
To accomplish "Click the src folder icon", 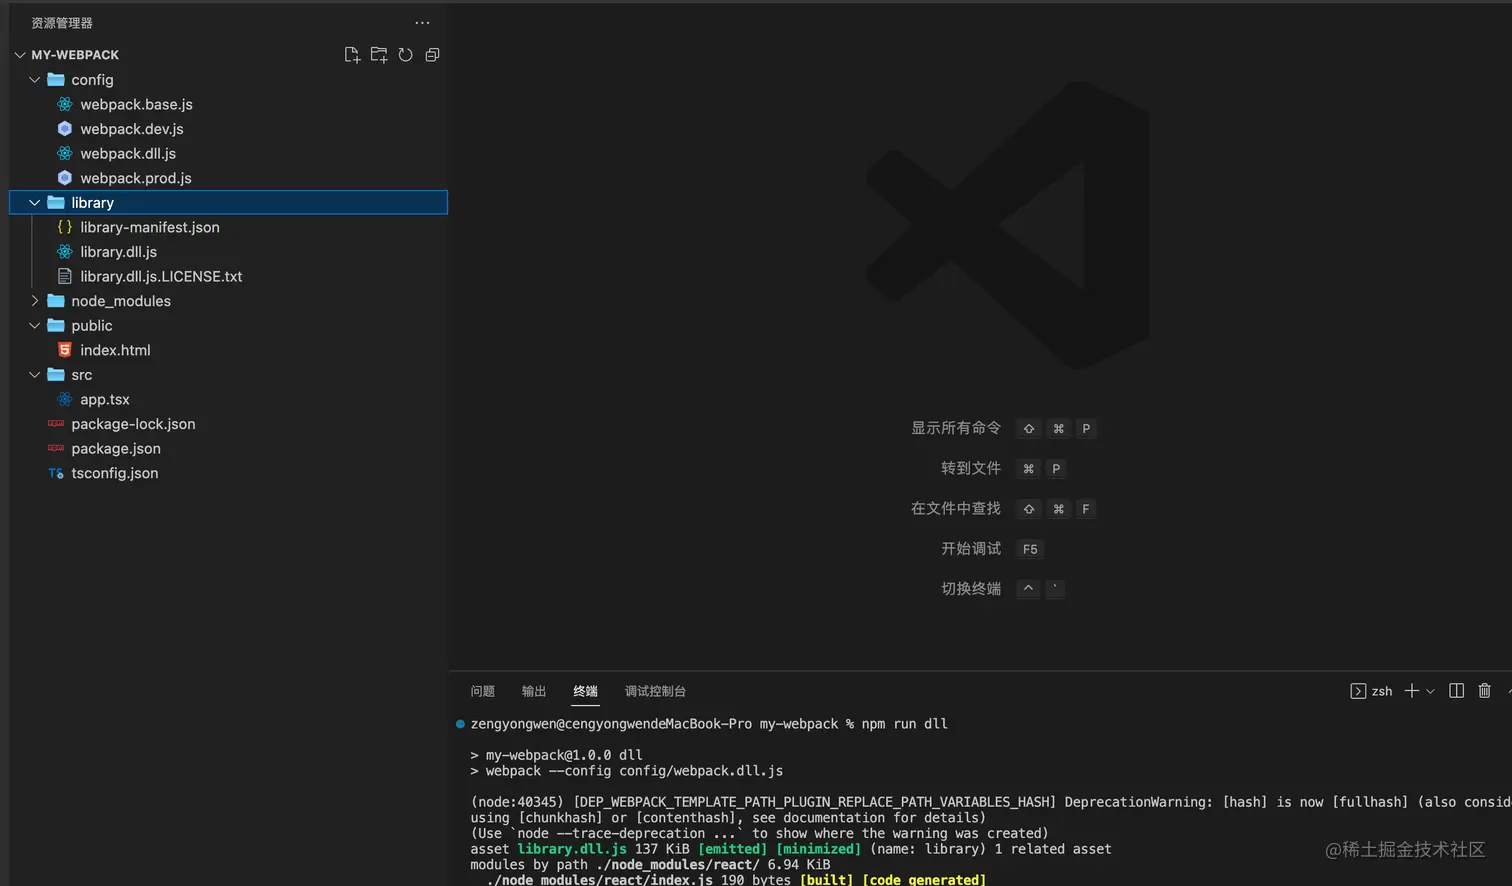I will (56, 375).
